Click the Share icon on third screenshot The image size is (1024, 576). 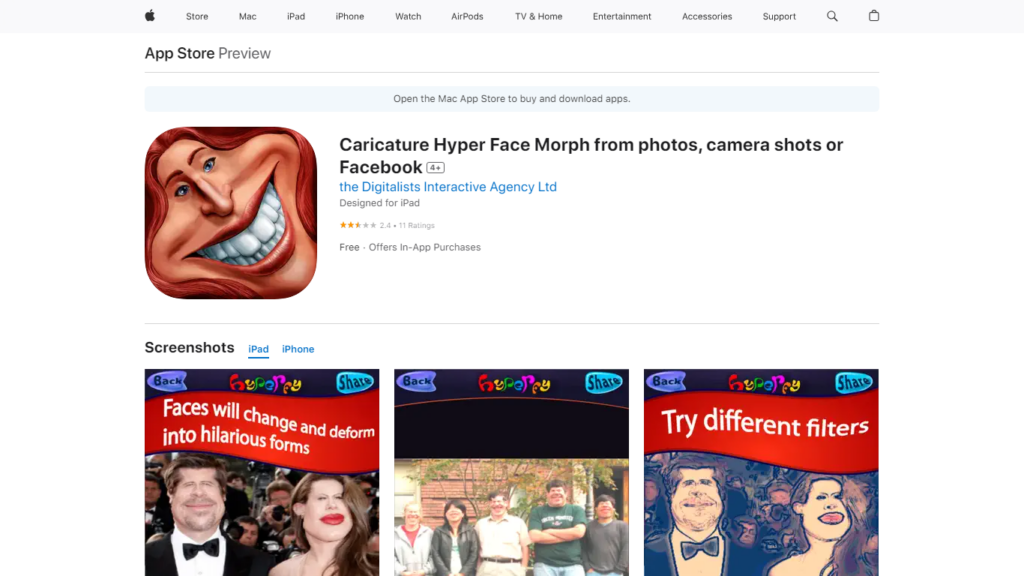tap(852, 381)
